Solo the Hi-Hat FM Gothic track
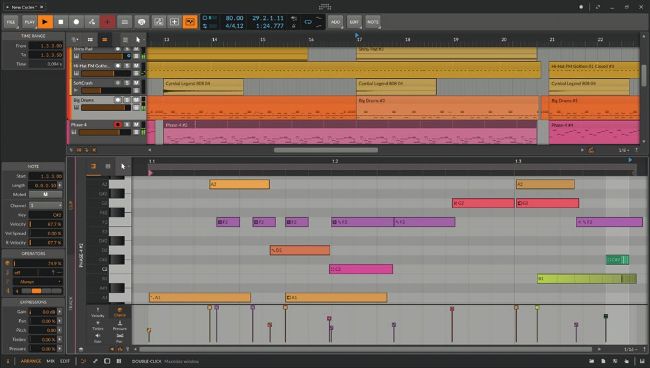This screenshot has width=650, height=368. (x=127, y=65)
